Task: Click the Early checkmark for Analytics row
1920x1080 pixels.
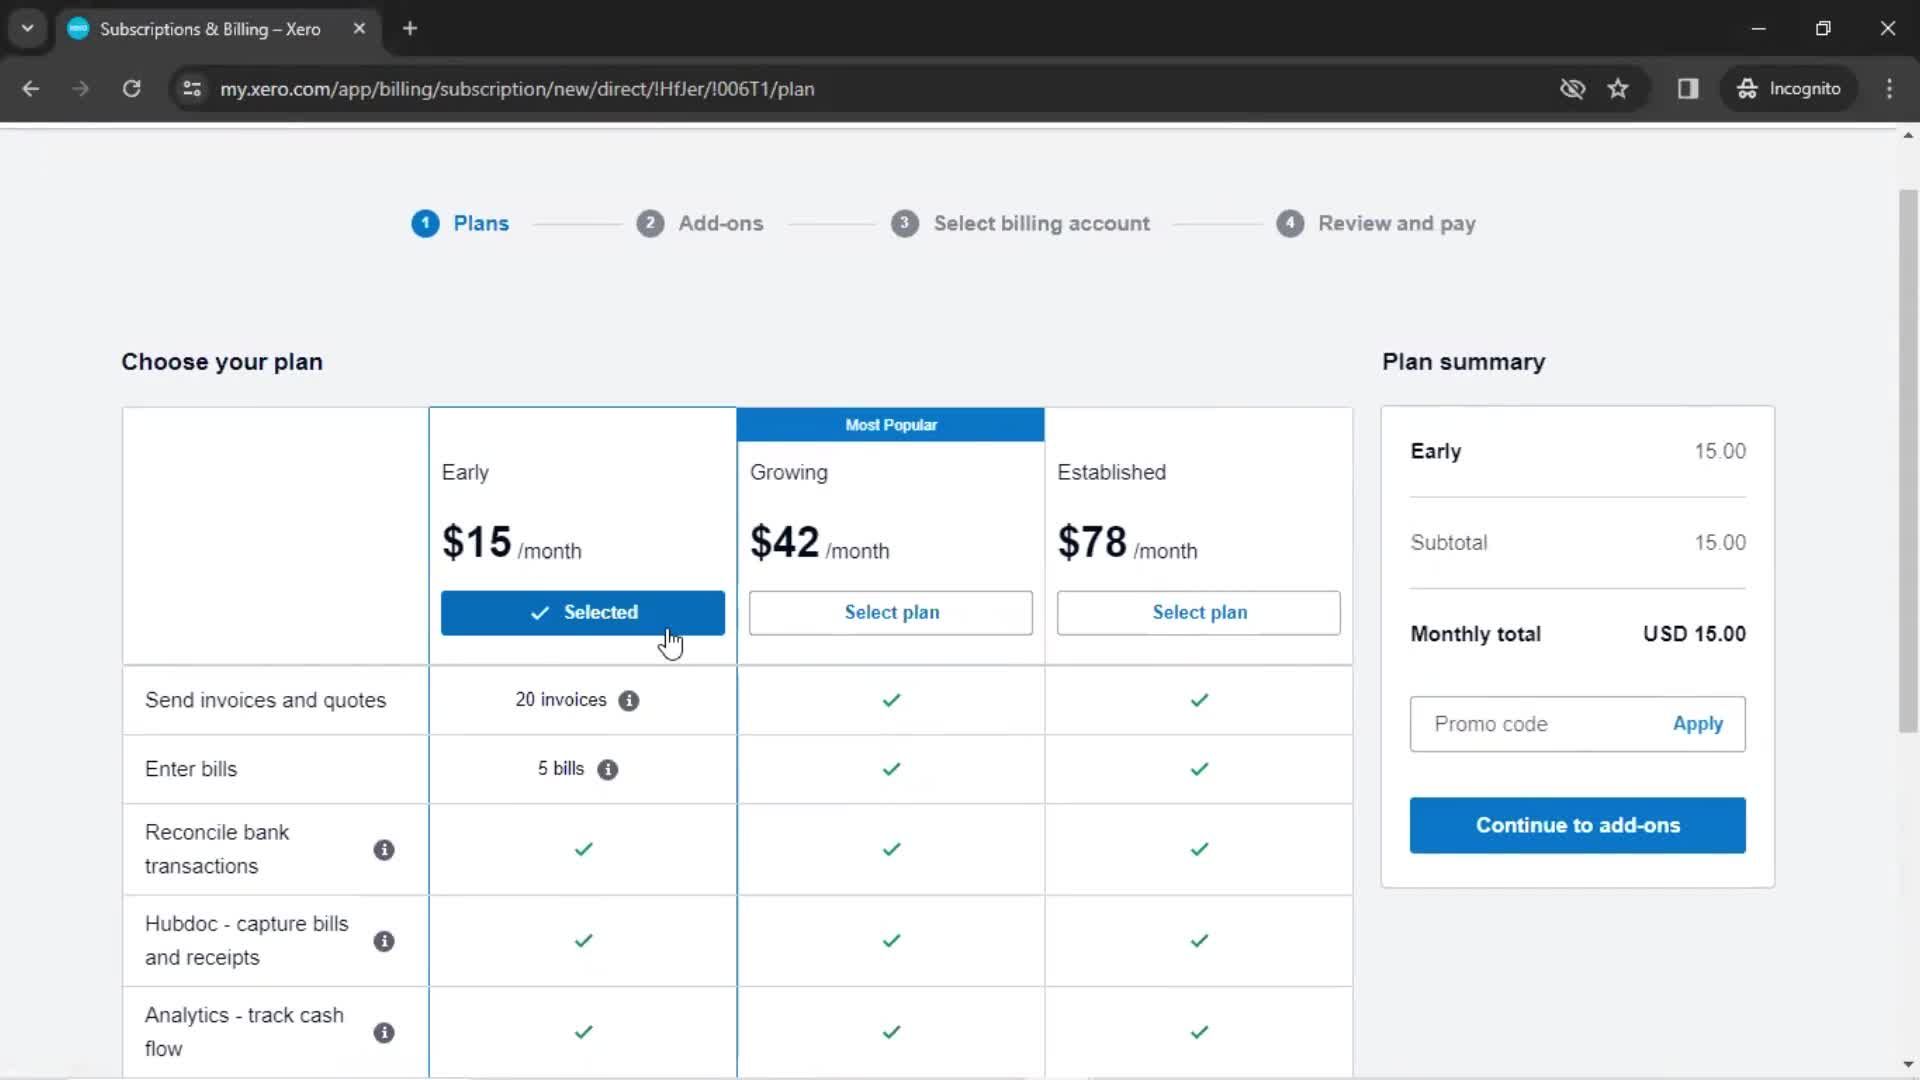Action: pos(583,1031)
